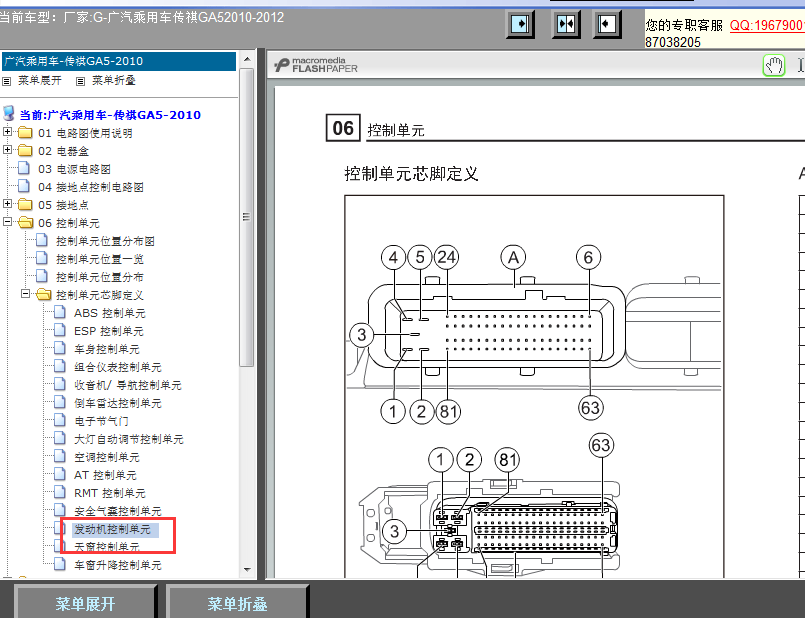Open 电子节气门 page
The image size is (805, 618).
pyautogui.click(x=101, y=421)
